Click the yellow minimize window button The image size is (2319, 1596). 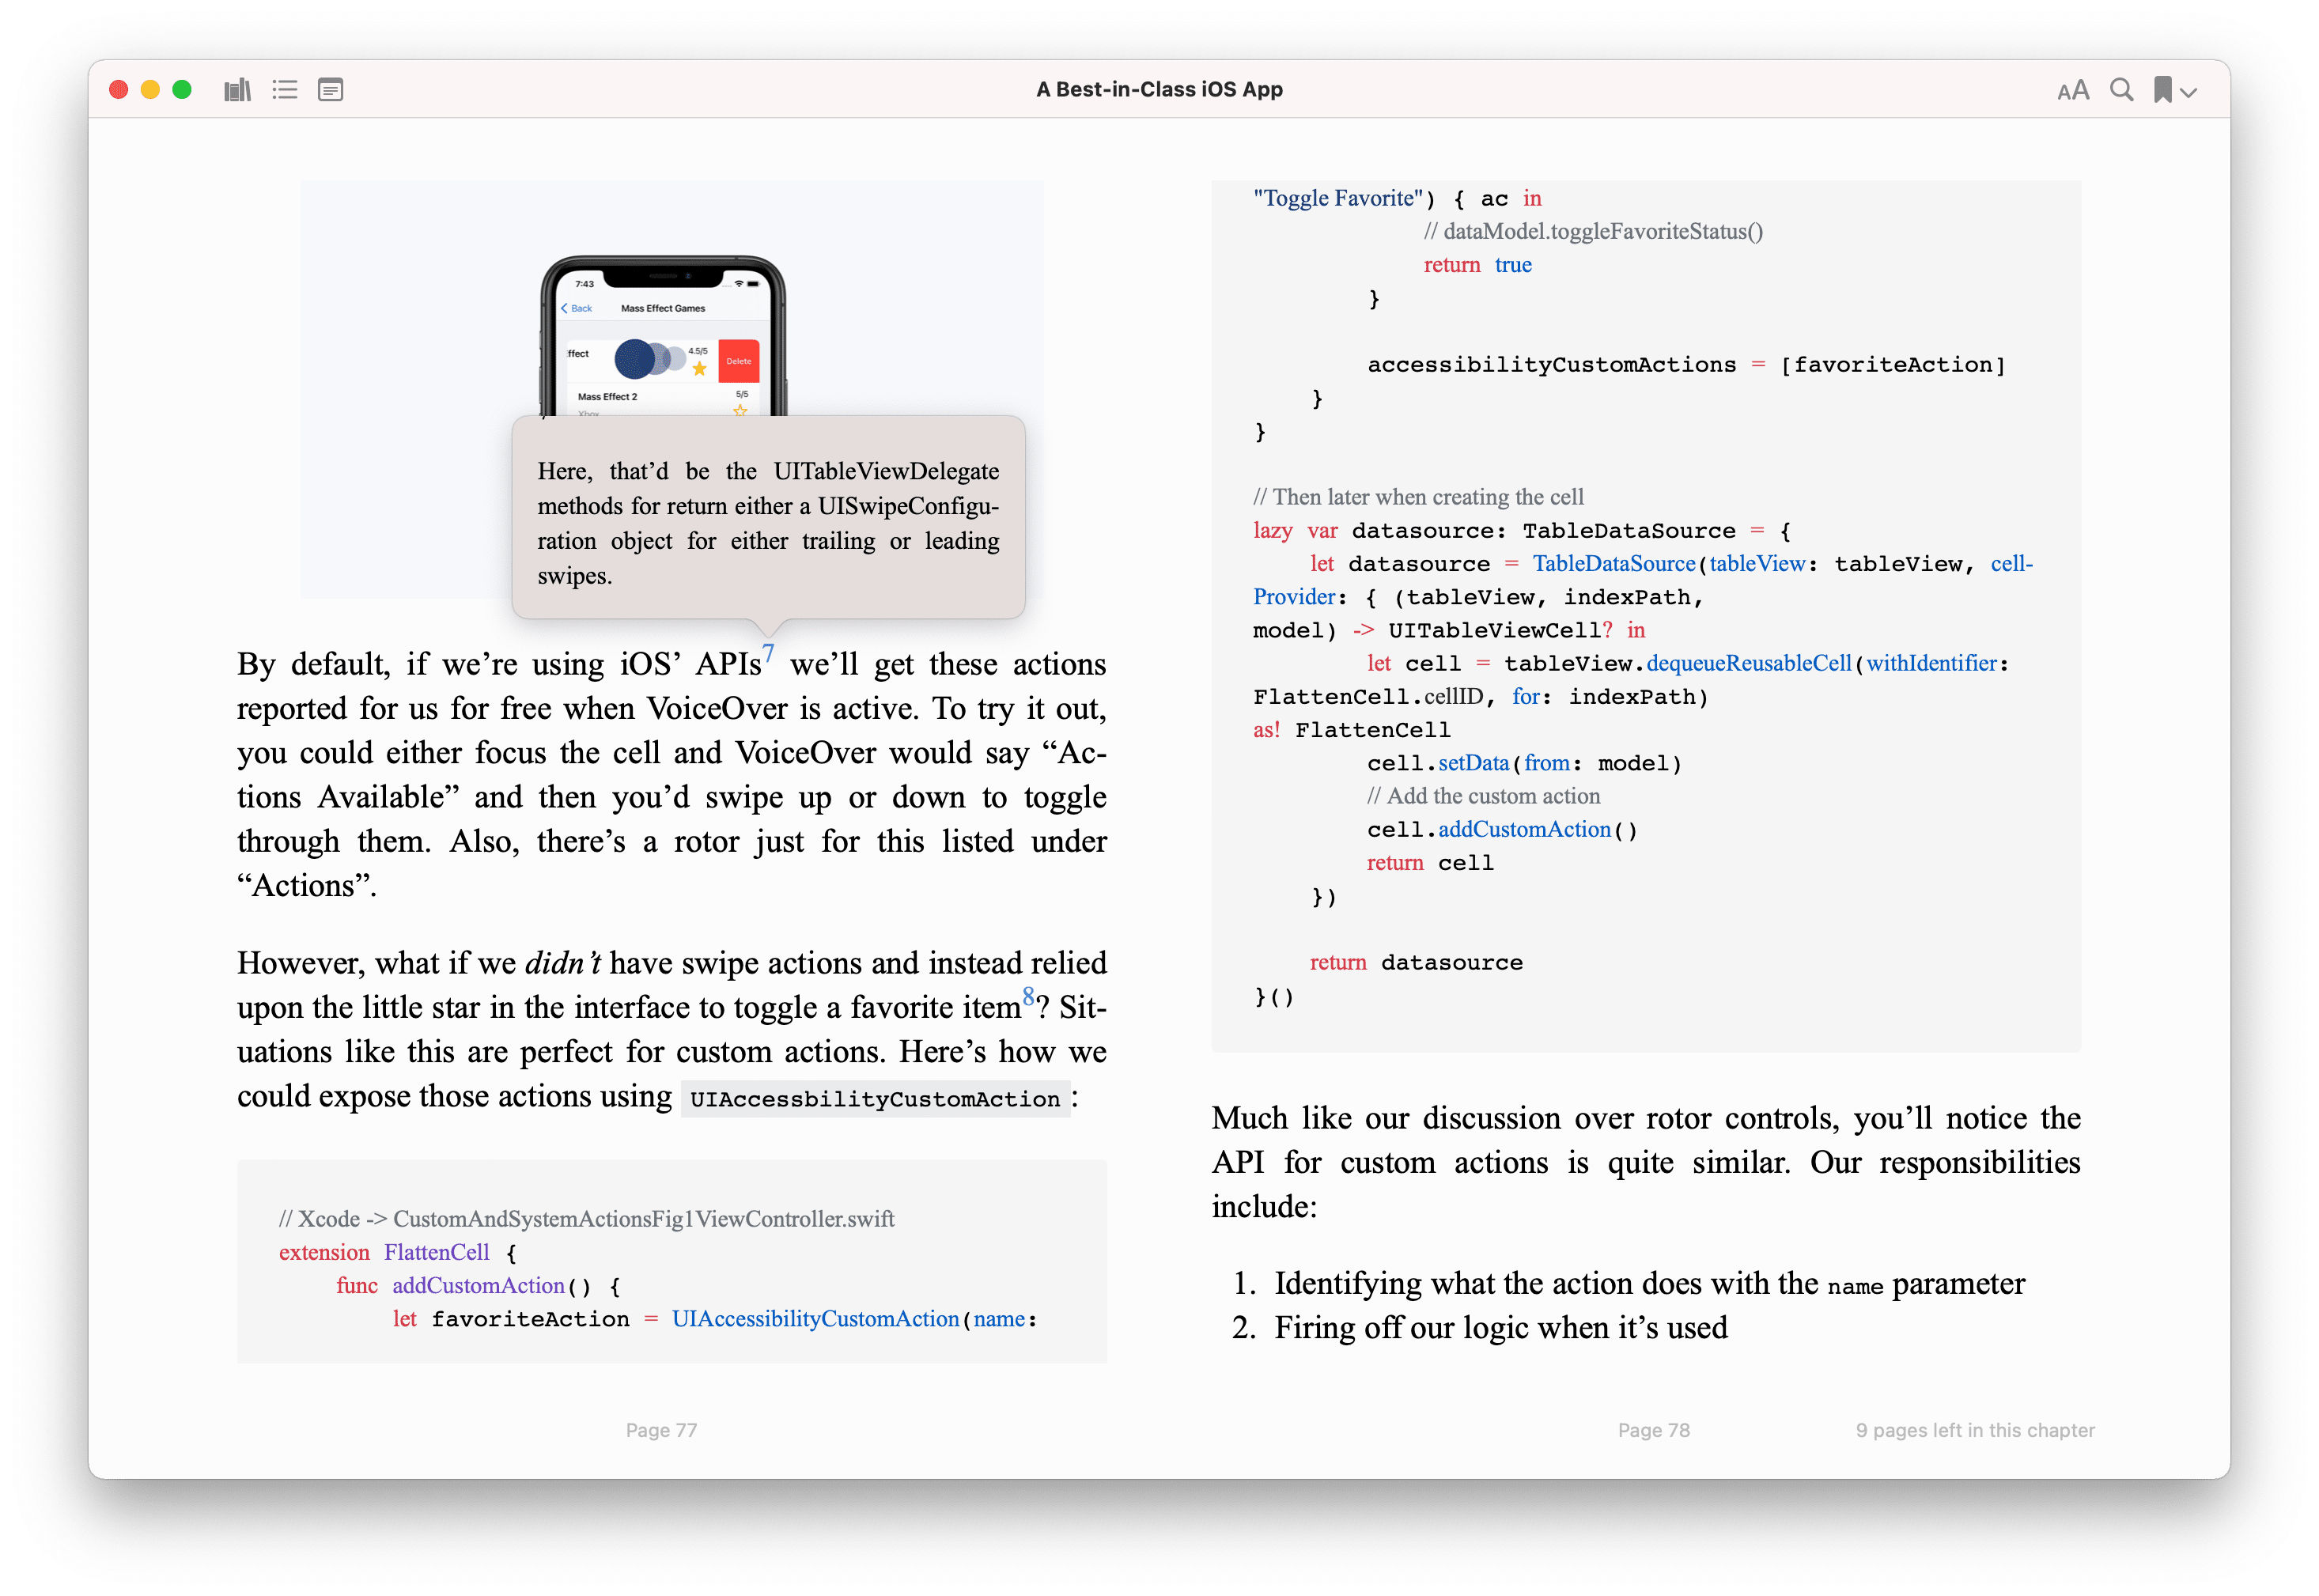point(150,90)
